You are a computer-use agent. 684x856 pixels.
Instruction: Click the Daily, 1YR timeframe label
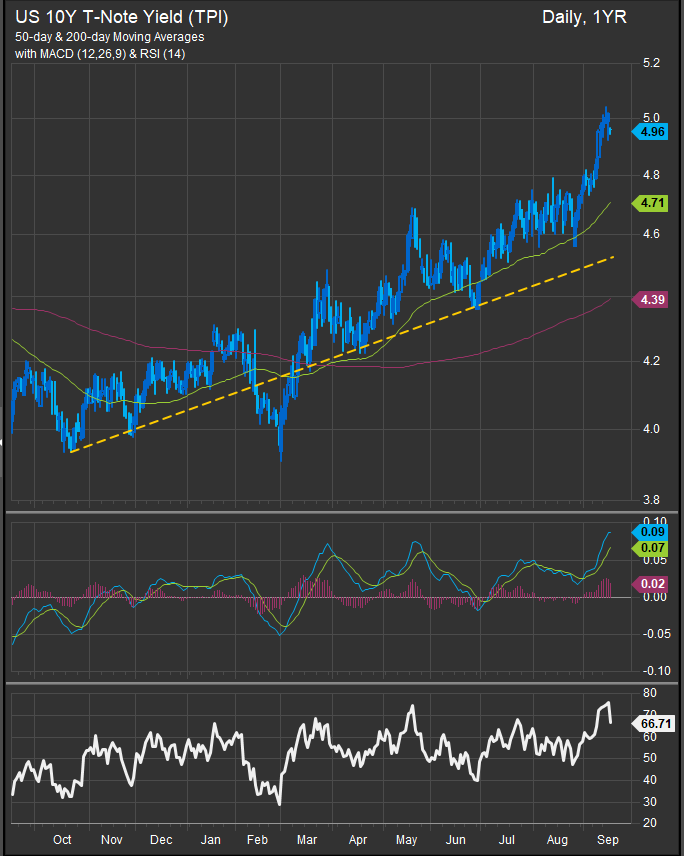pyautogui.click(x=584, y=17)
